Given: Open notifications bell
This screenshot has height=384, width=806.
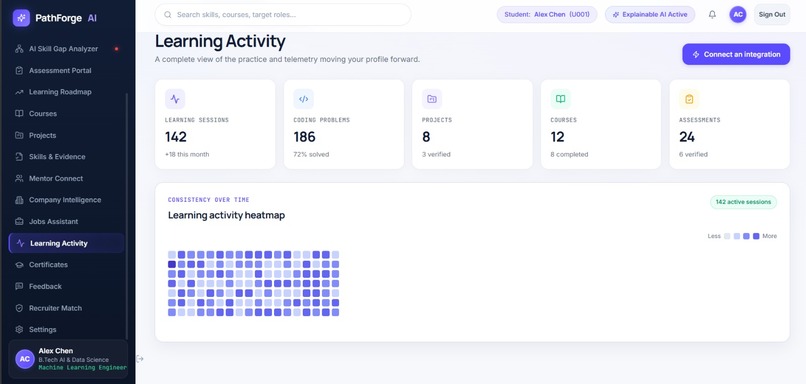Looking at the screenshot, I should [712, 14].
